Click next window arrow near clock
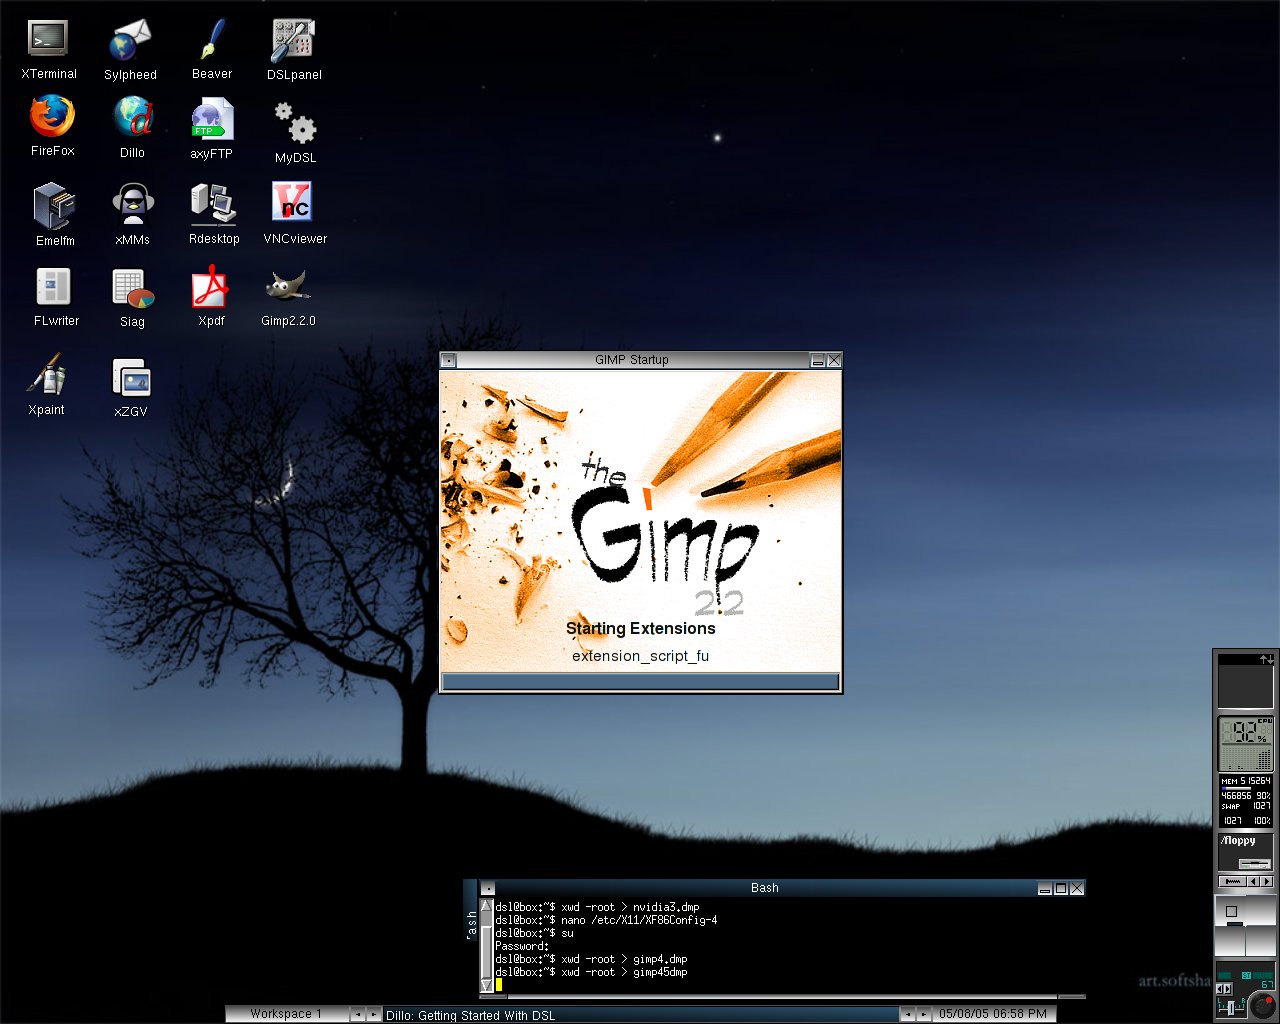 click(x=925, y=1015)
